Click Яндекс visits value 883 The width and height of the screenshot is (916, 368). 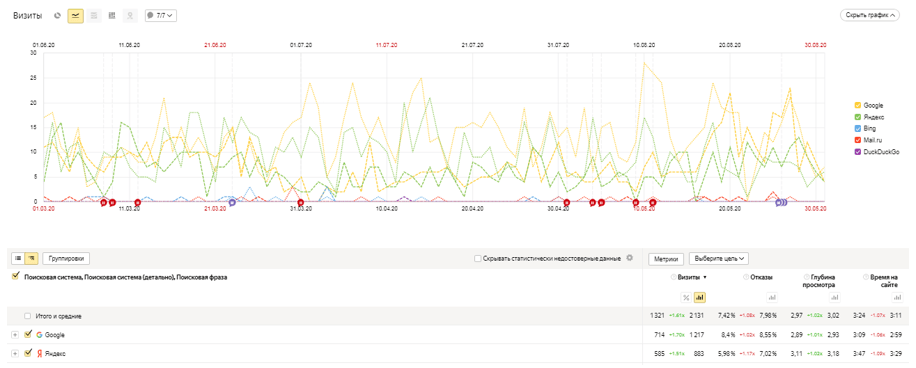coord(700,353)
